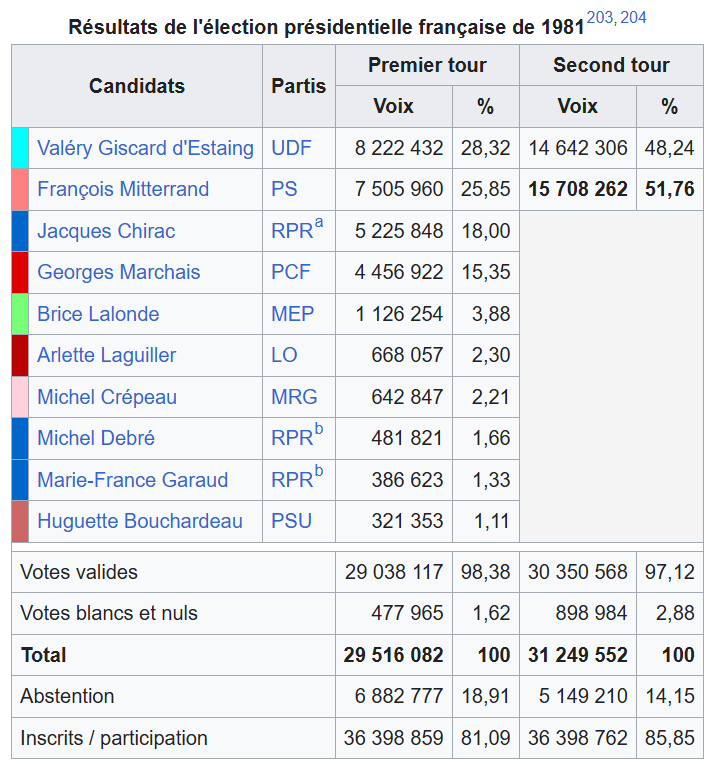Open the Huguette Bouchardeau link
The image size is (712, 764).
point(140,521)
